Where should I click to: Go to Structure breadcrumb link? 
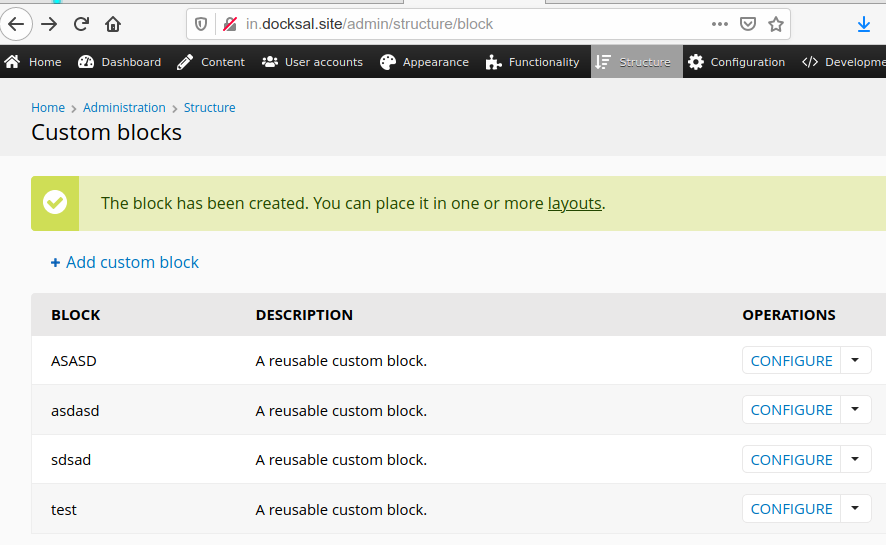tap(210, 107)
